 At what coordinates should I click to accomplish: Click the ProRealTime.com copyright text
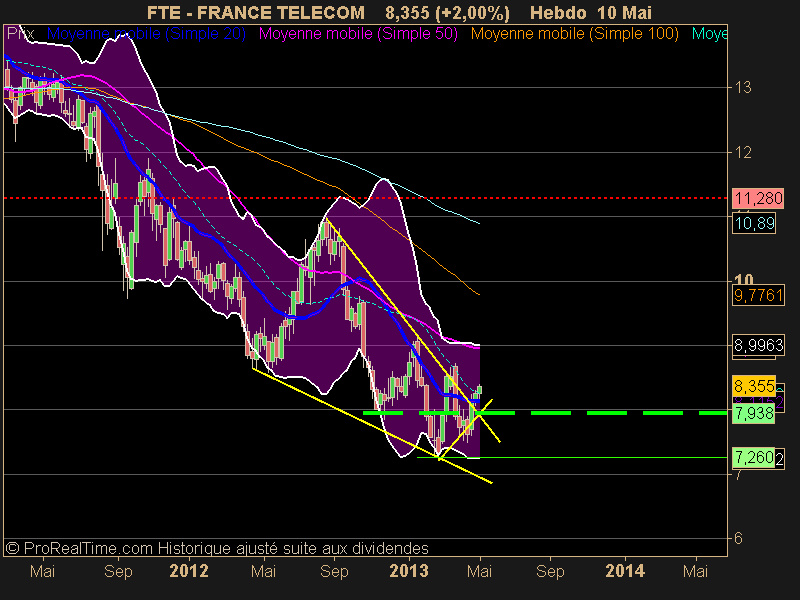217,548
